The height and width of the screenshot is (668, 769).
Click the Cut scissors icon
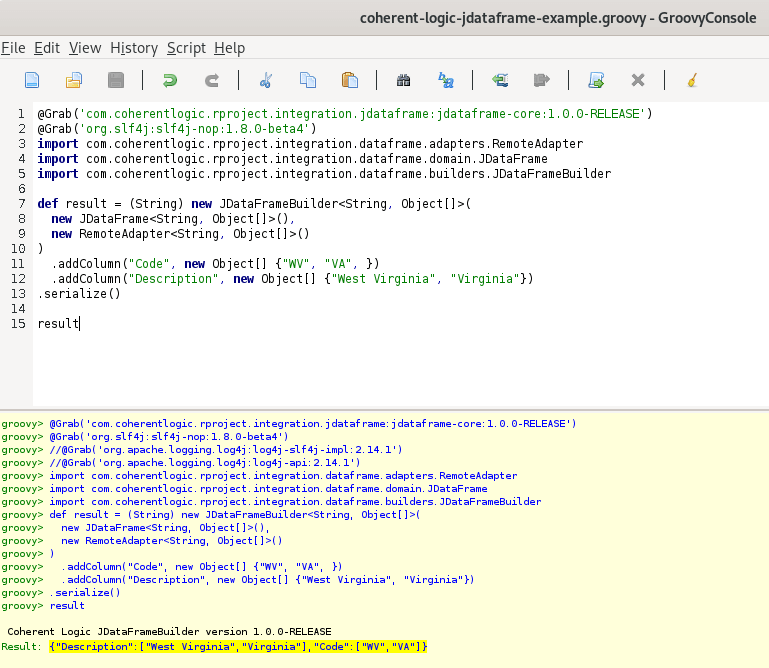coord(266,80)
